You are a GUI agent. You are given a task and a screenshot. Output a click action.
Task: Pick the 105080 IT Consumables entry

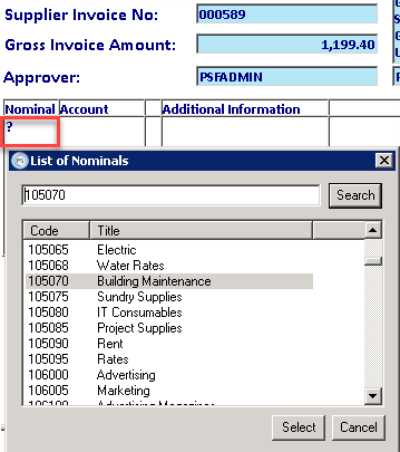[x=169, y=312]
